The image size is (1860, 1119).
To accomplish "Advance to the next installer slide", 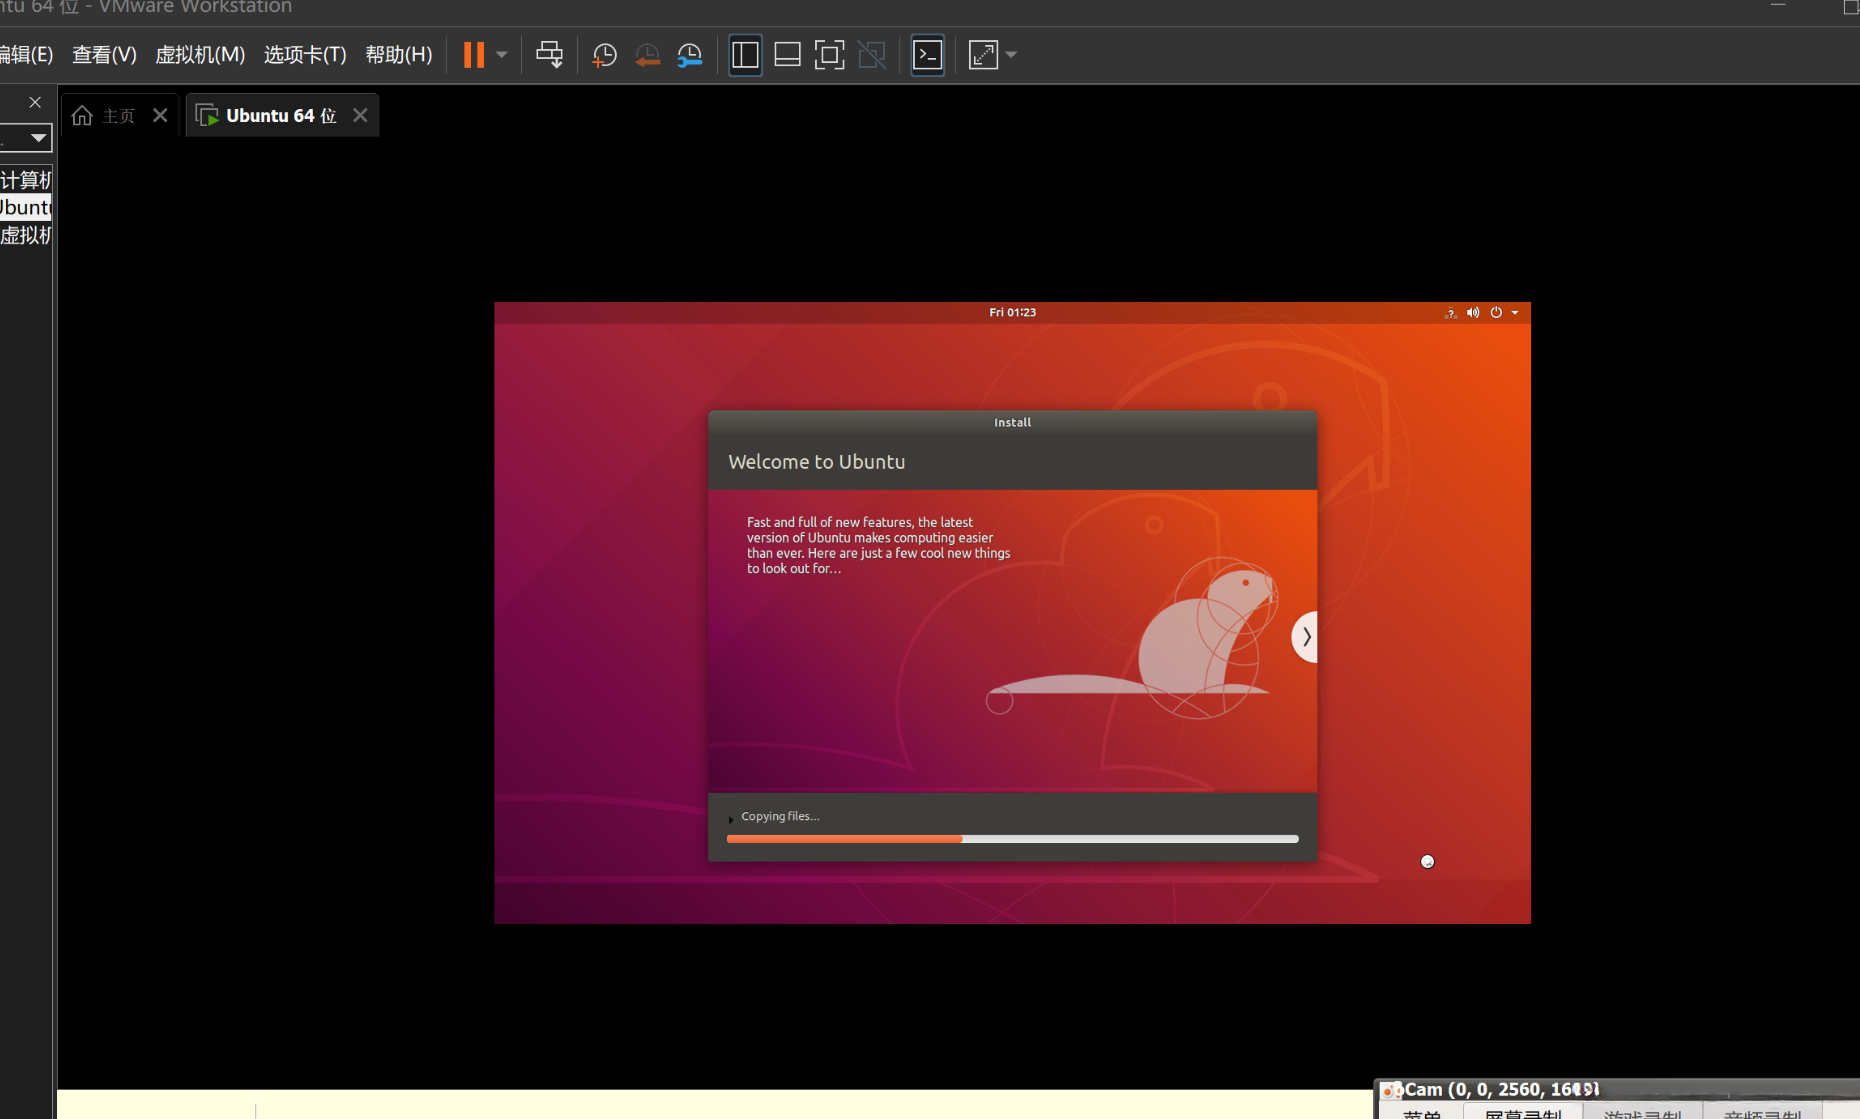I will pyautogui.click(x=1304, y=637).
